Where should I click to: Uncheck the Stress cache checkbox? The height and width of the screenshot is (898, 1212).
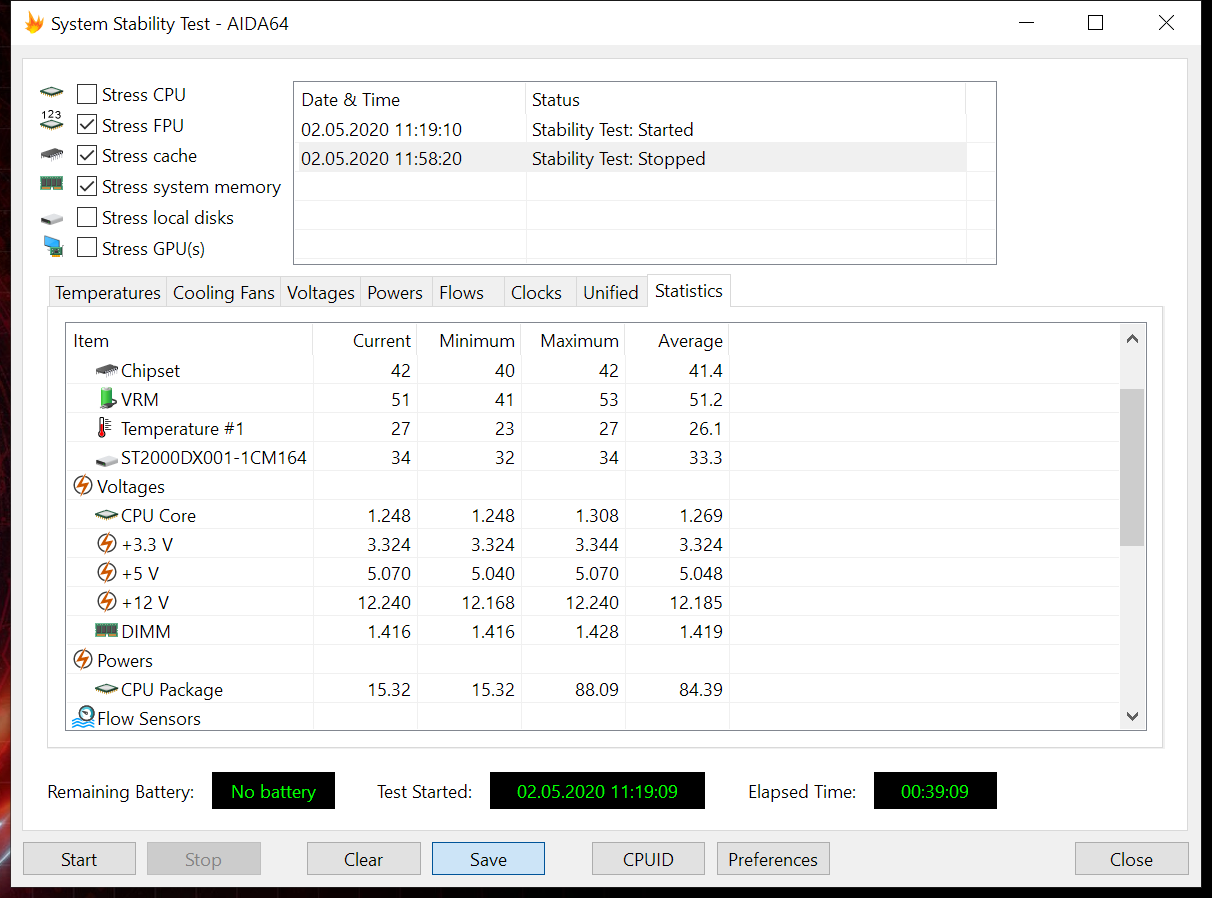[x=87, y=156]
